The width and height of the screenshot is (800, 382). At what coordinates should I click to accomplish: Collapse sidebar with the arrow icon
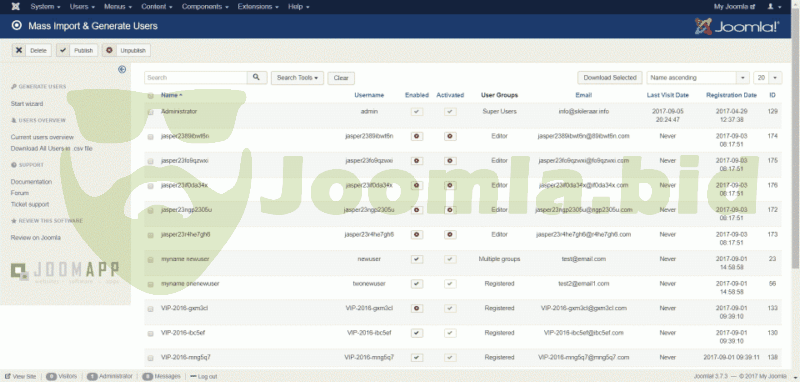(x=122, y=69)
